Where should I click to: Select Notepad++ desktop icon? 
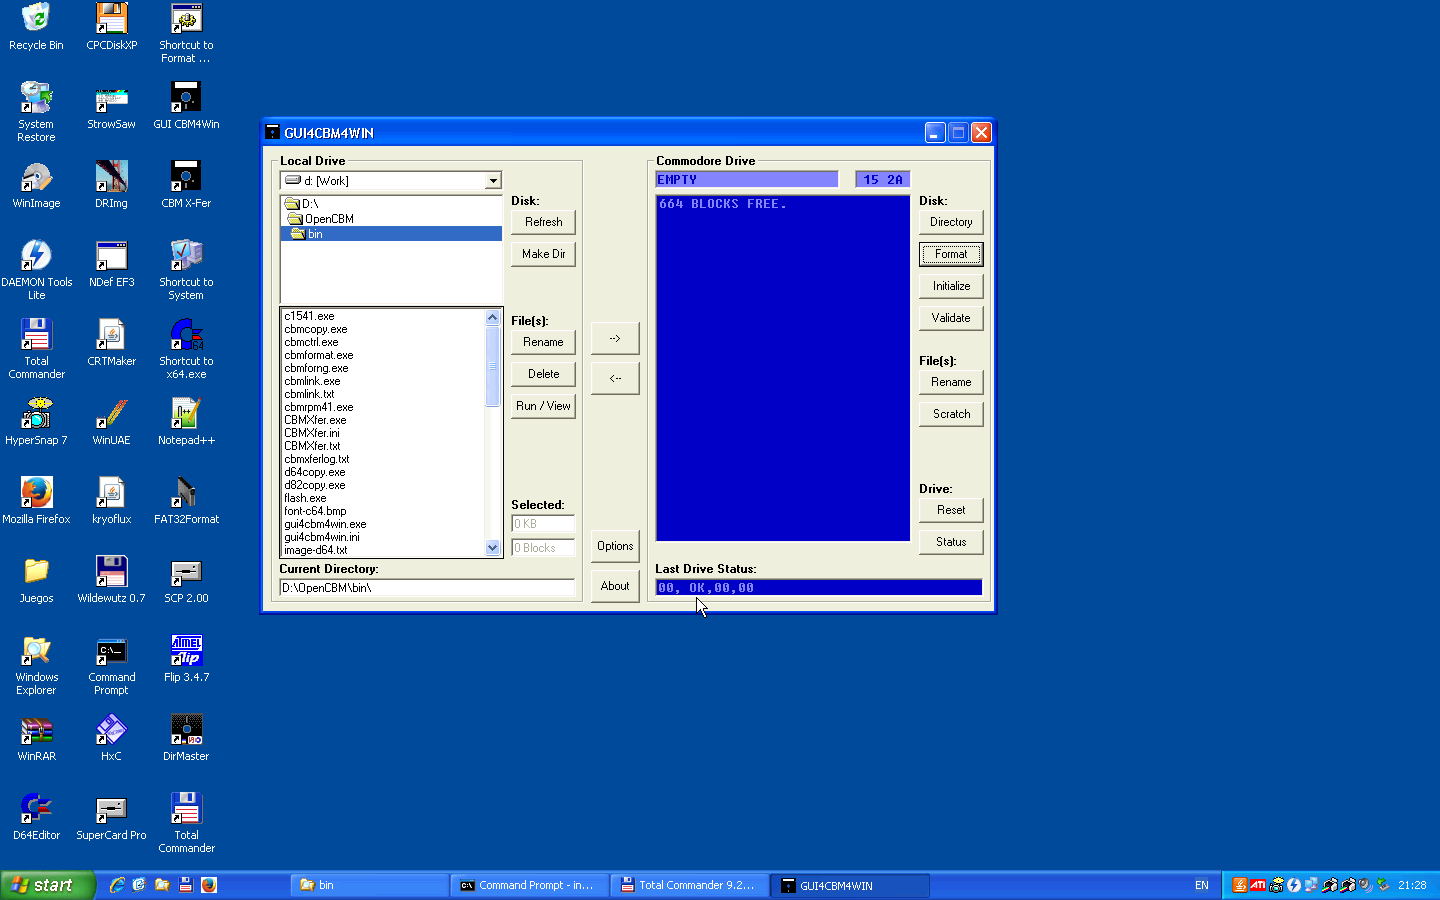(186, 422)
